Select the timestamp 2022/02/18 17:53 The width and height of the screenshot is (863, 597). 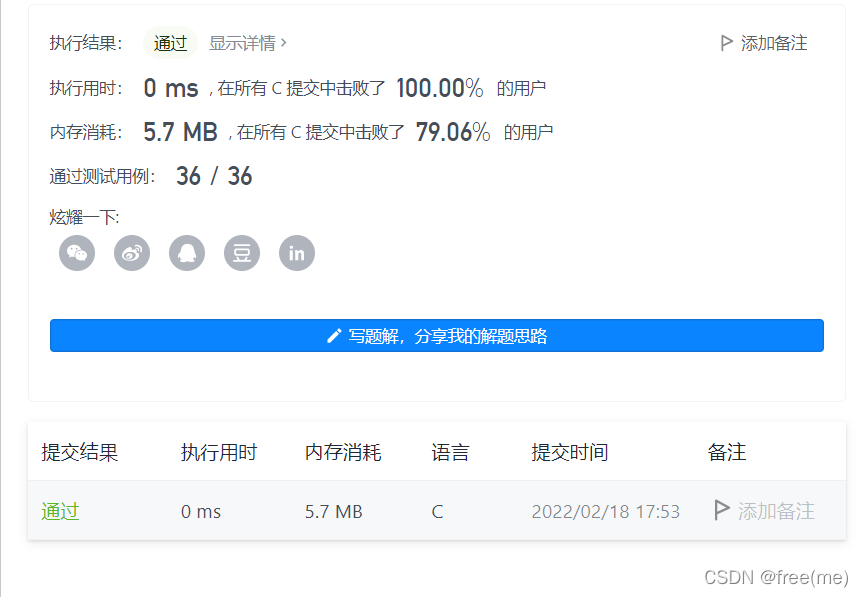(605, 512)
